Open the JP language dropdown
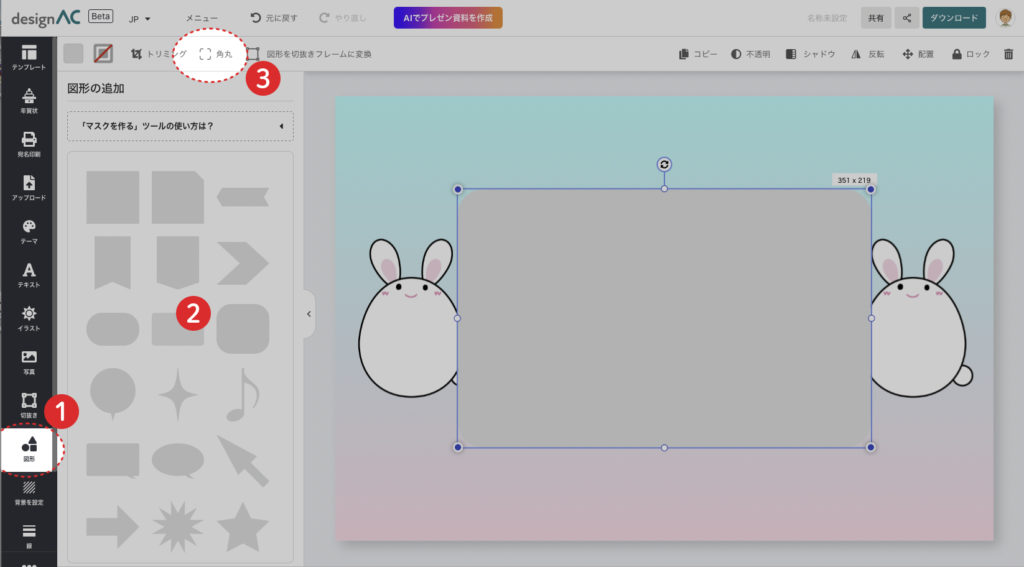This screenshot has height=567, width=1024. click(x=140, y=18)
